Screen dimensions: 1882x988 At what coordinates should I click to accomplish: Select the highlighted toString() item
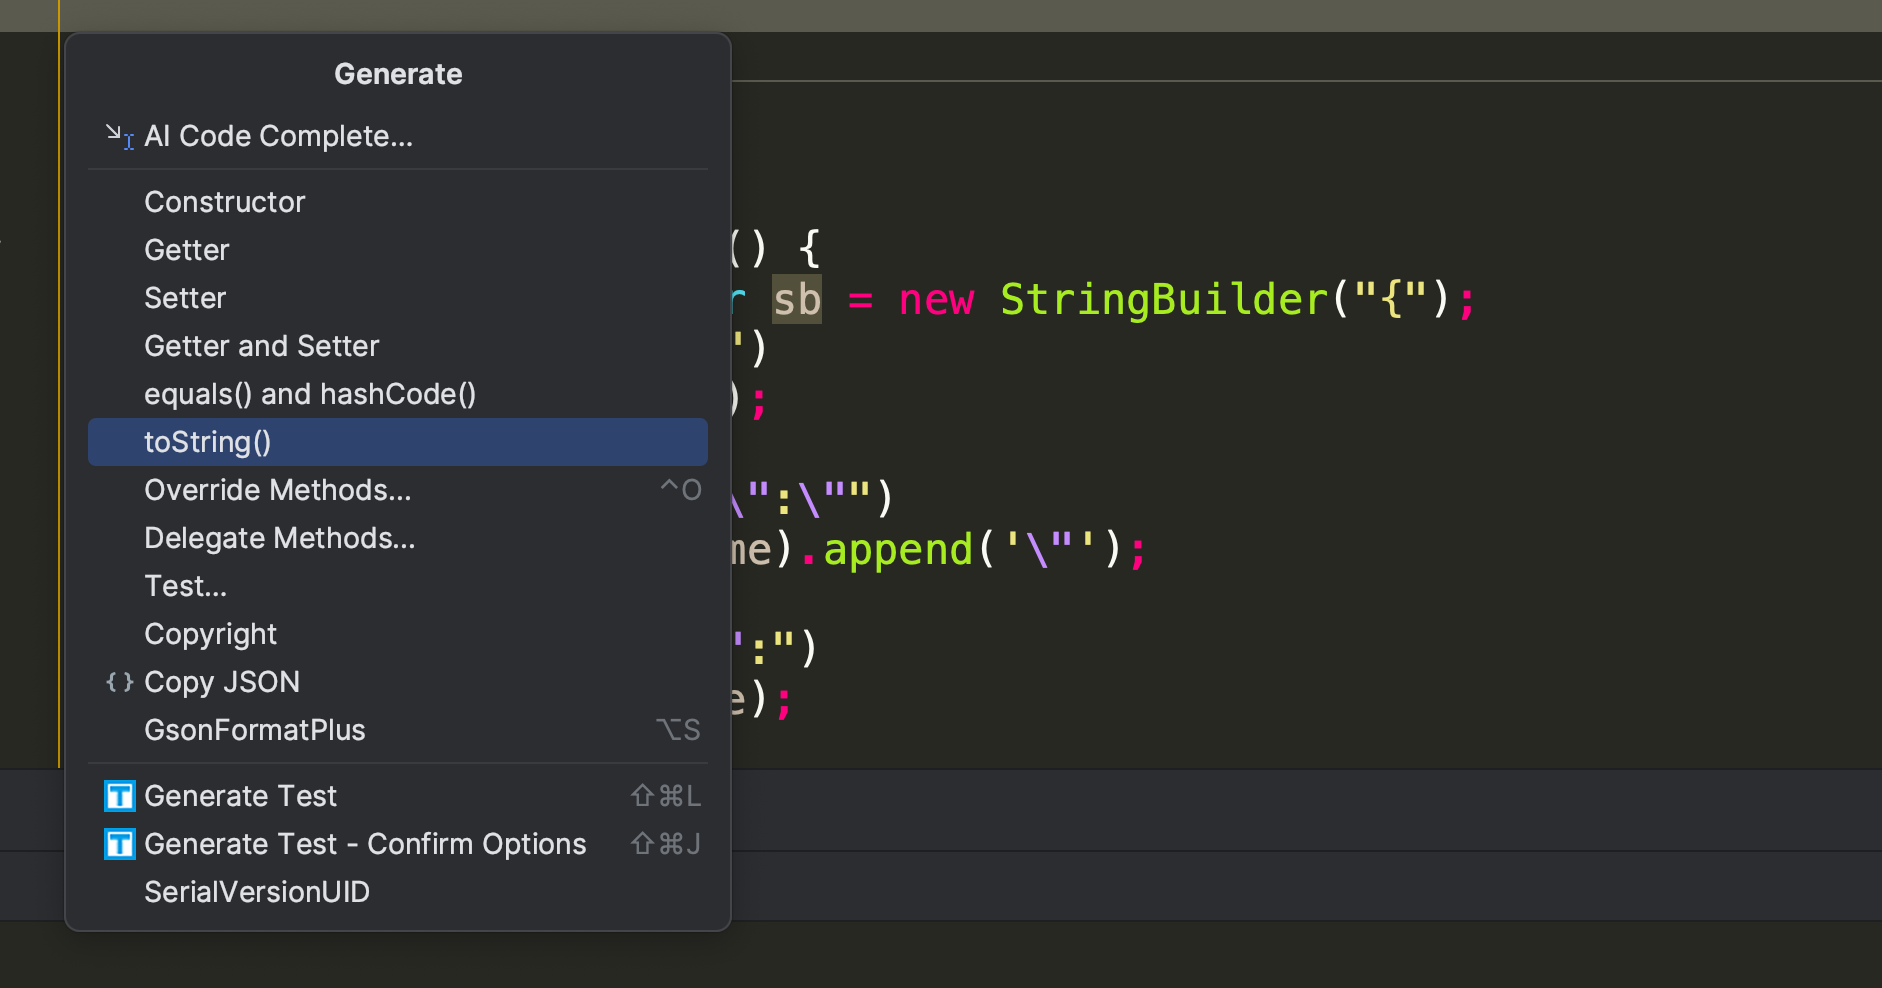(398, 442)
